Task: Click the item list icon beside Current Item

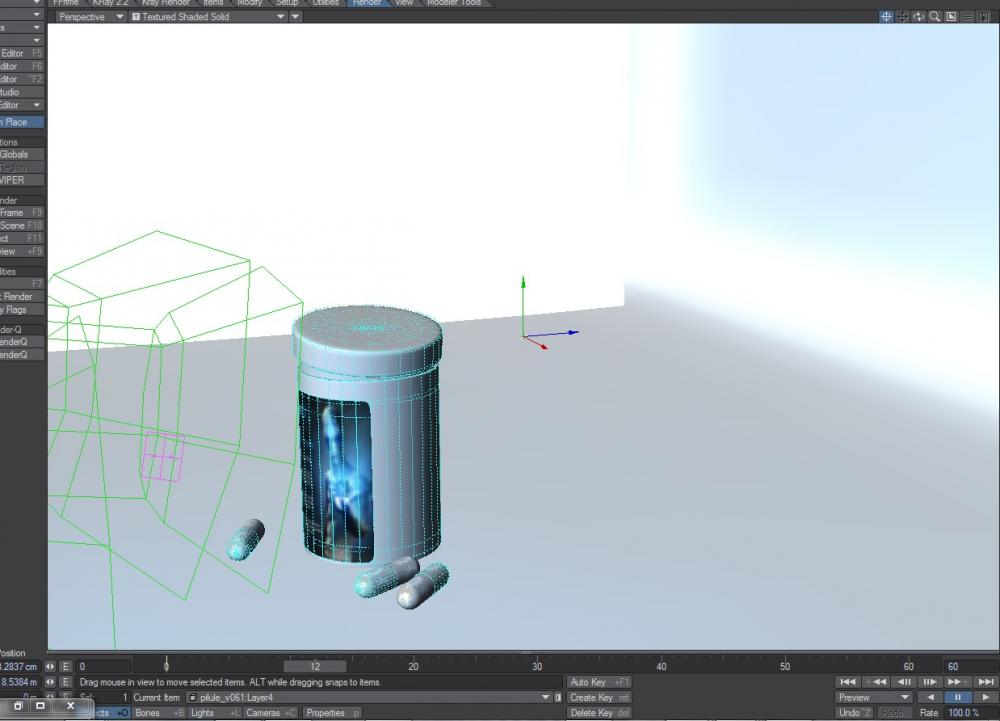Action: [559, 697]
